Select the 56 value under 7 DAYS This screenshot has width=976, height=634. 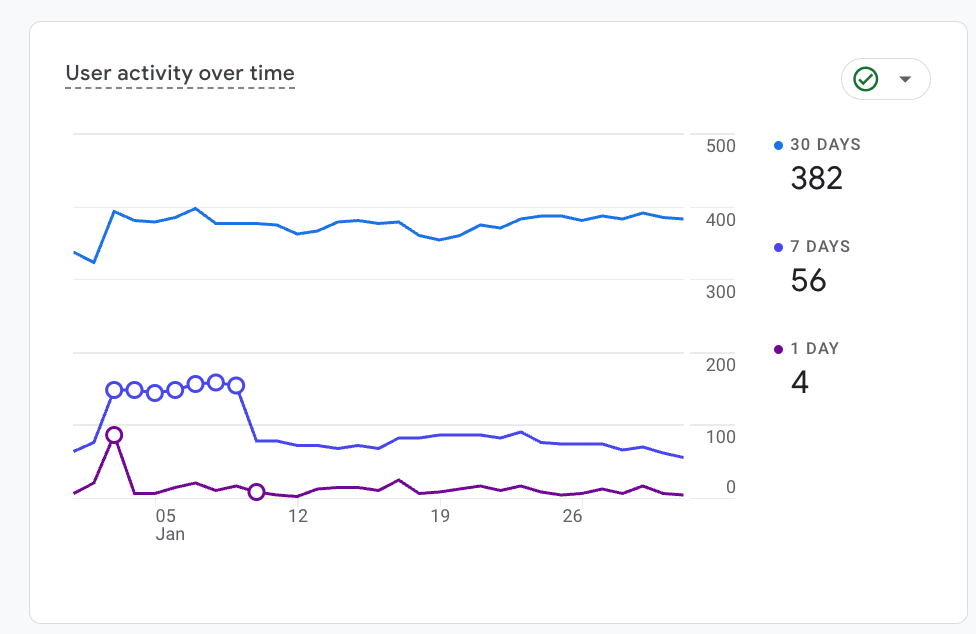click(x=808, y=280)
